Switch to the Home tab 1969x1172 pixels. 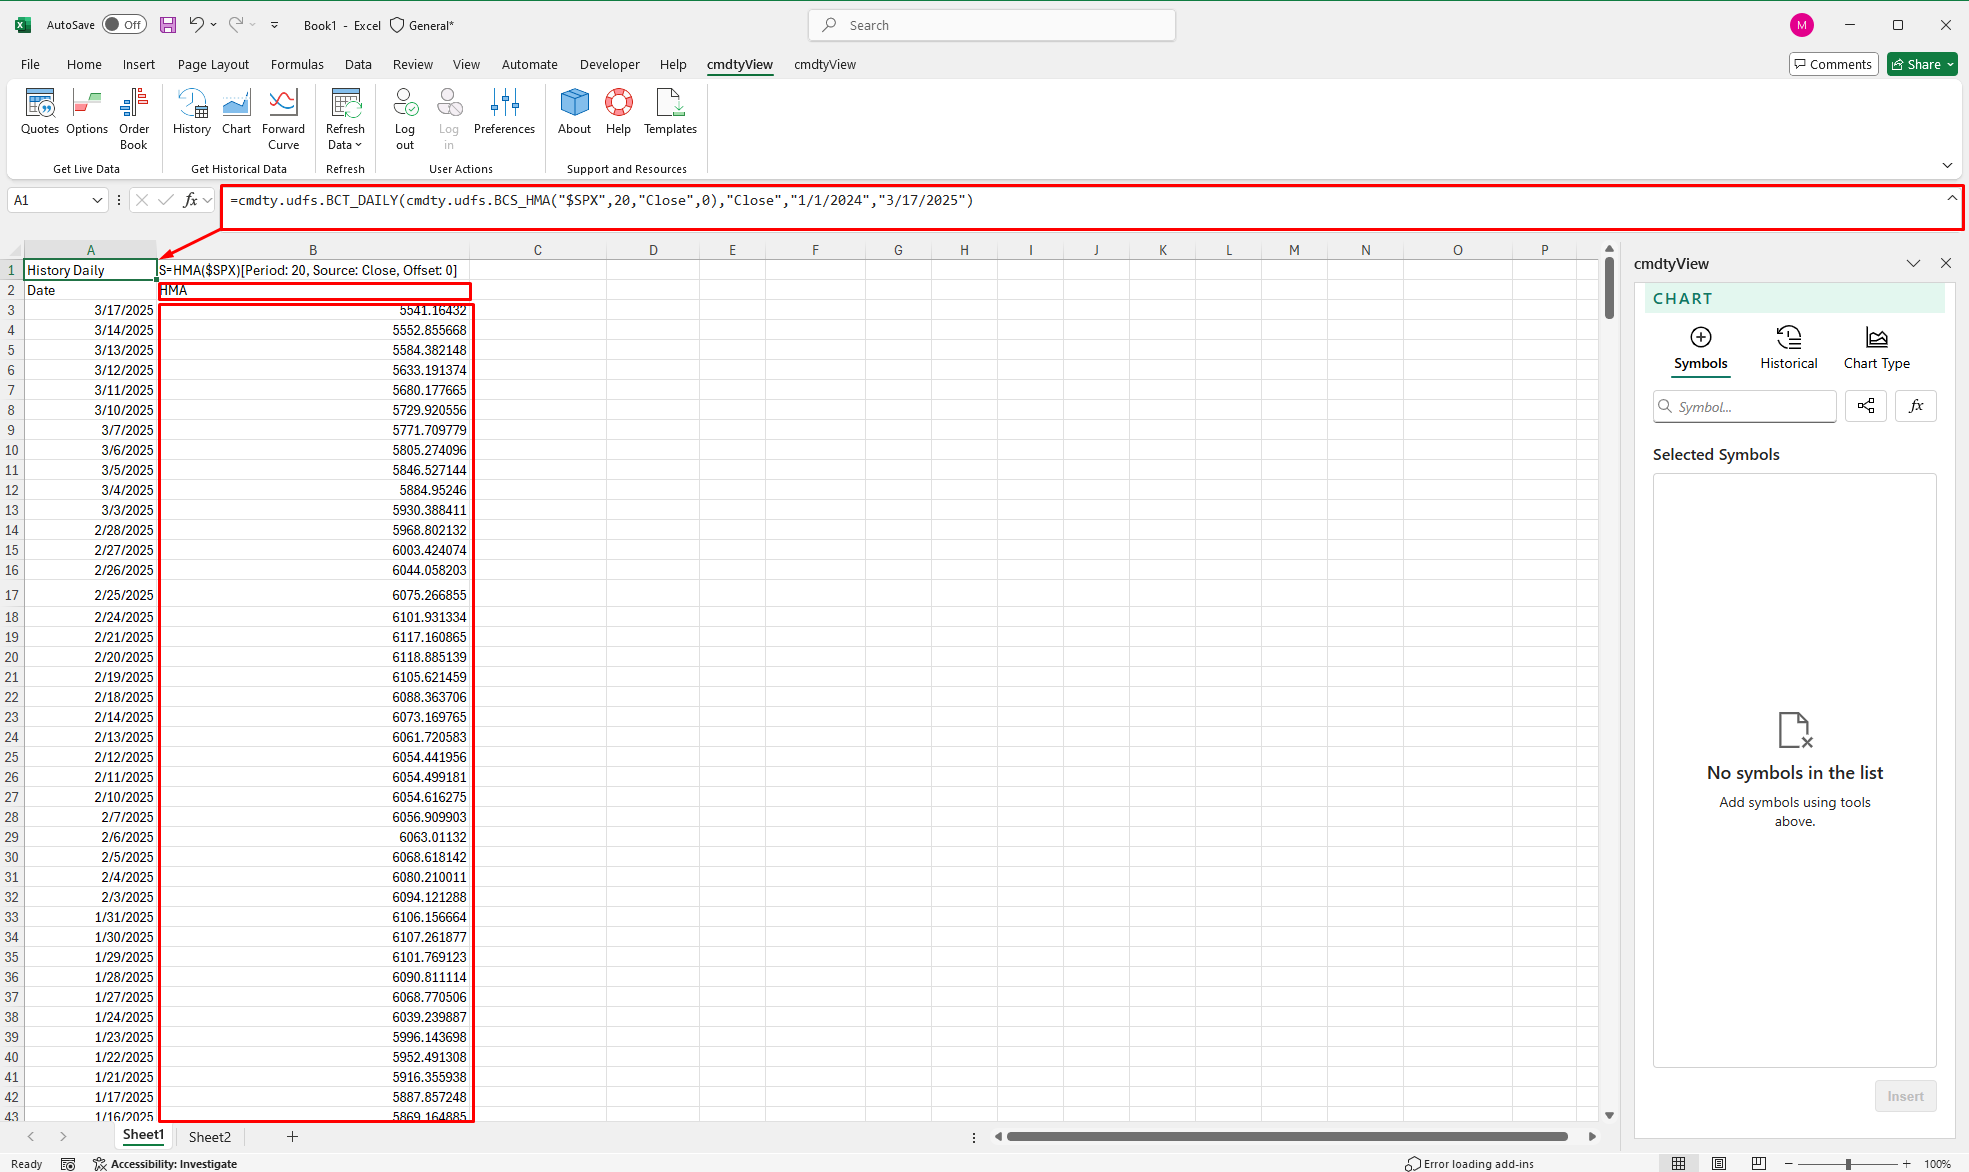tap(84, 64)
